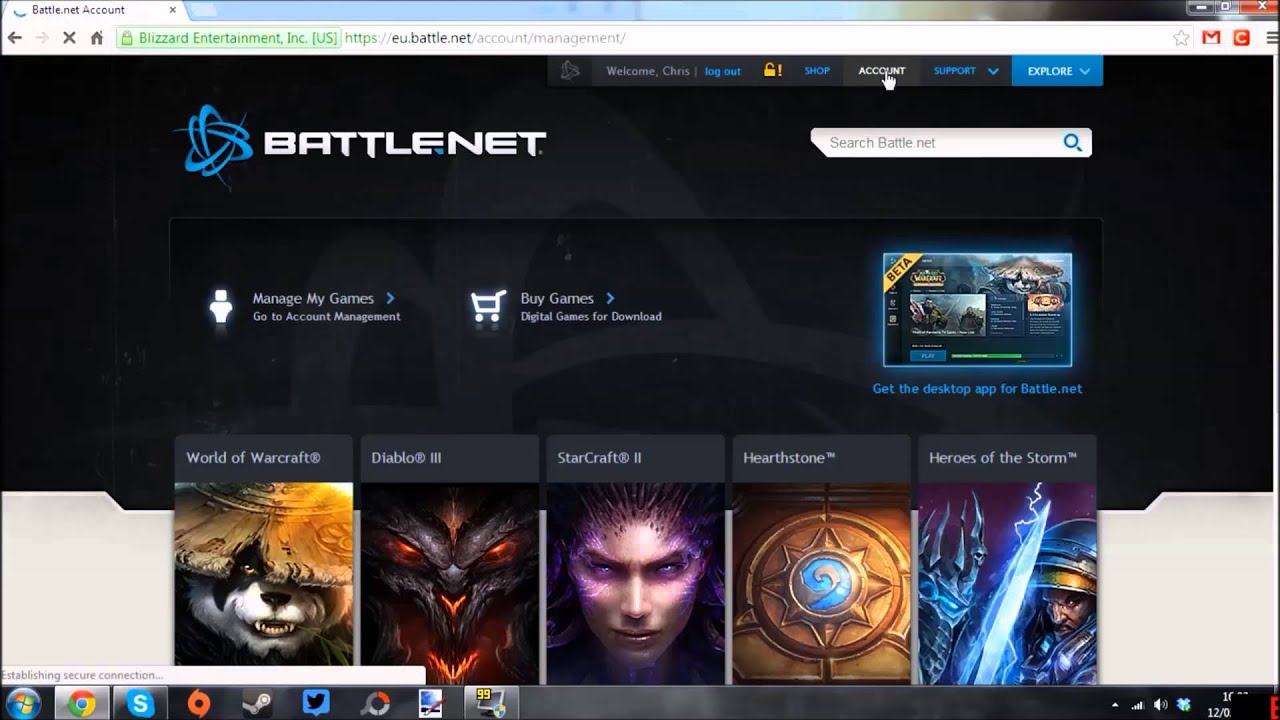The image size is (1280, 720).
Task: Show hidden tray icons arrow
Action: click(1115, 704)
